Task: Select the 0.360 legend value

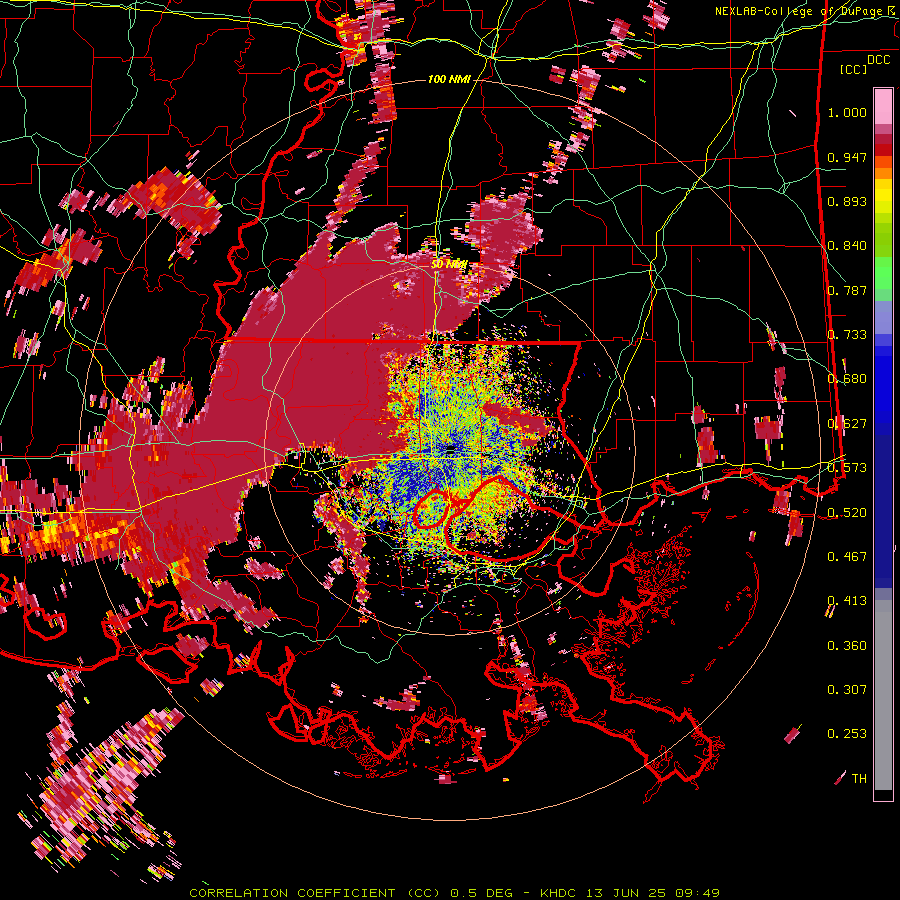Action: (847, 646)
